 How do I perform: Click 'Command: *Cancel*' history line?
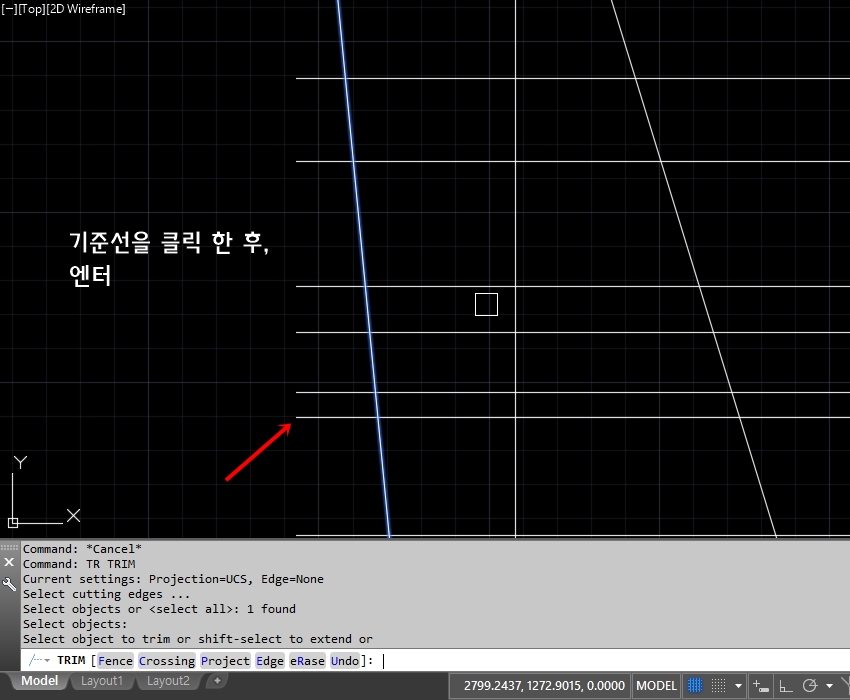pos(82,549)
